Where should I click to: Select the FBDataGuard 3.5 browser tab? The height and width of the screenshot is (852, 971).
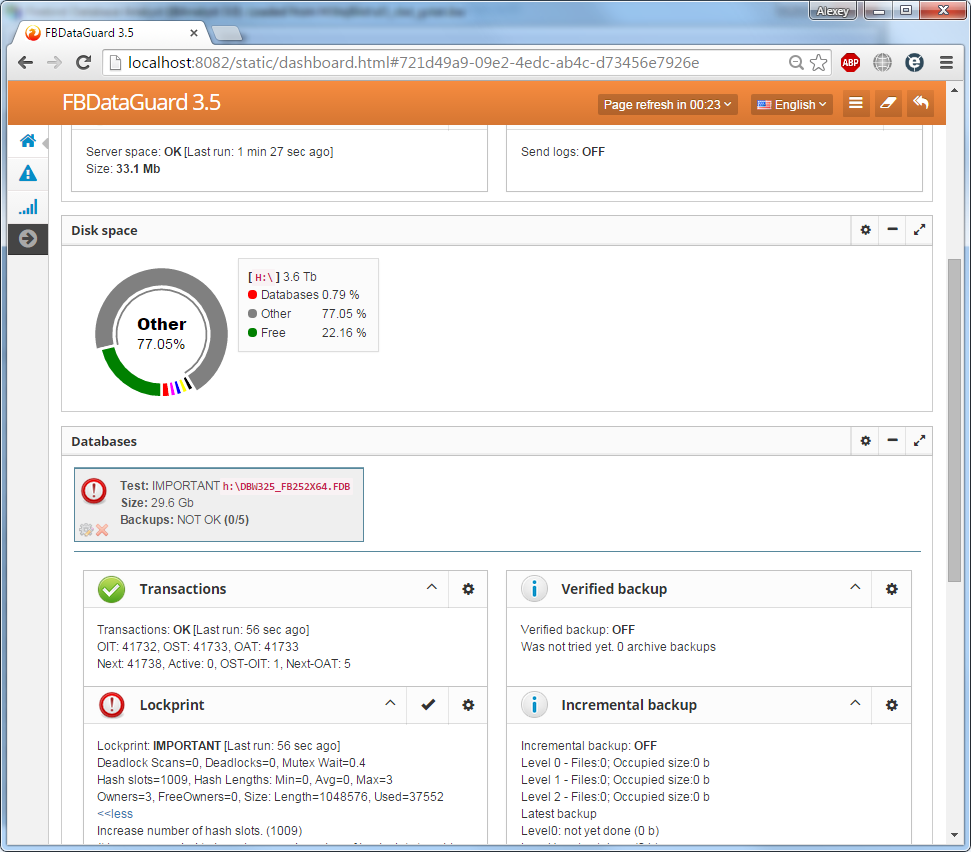110,33
